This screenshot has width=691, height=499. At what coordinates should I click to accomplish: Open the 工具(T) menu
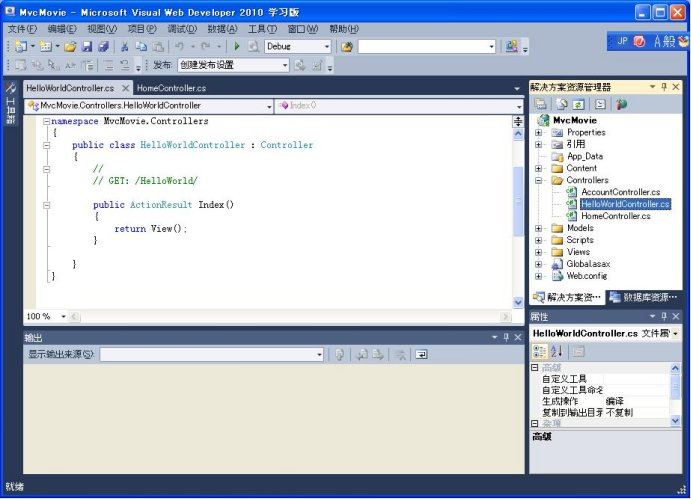pyautogui.click(x=262, y=29)
